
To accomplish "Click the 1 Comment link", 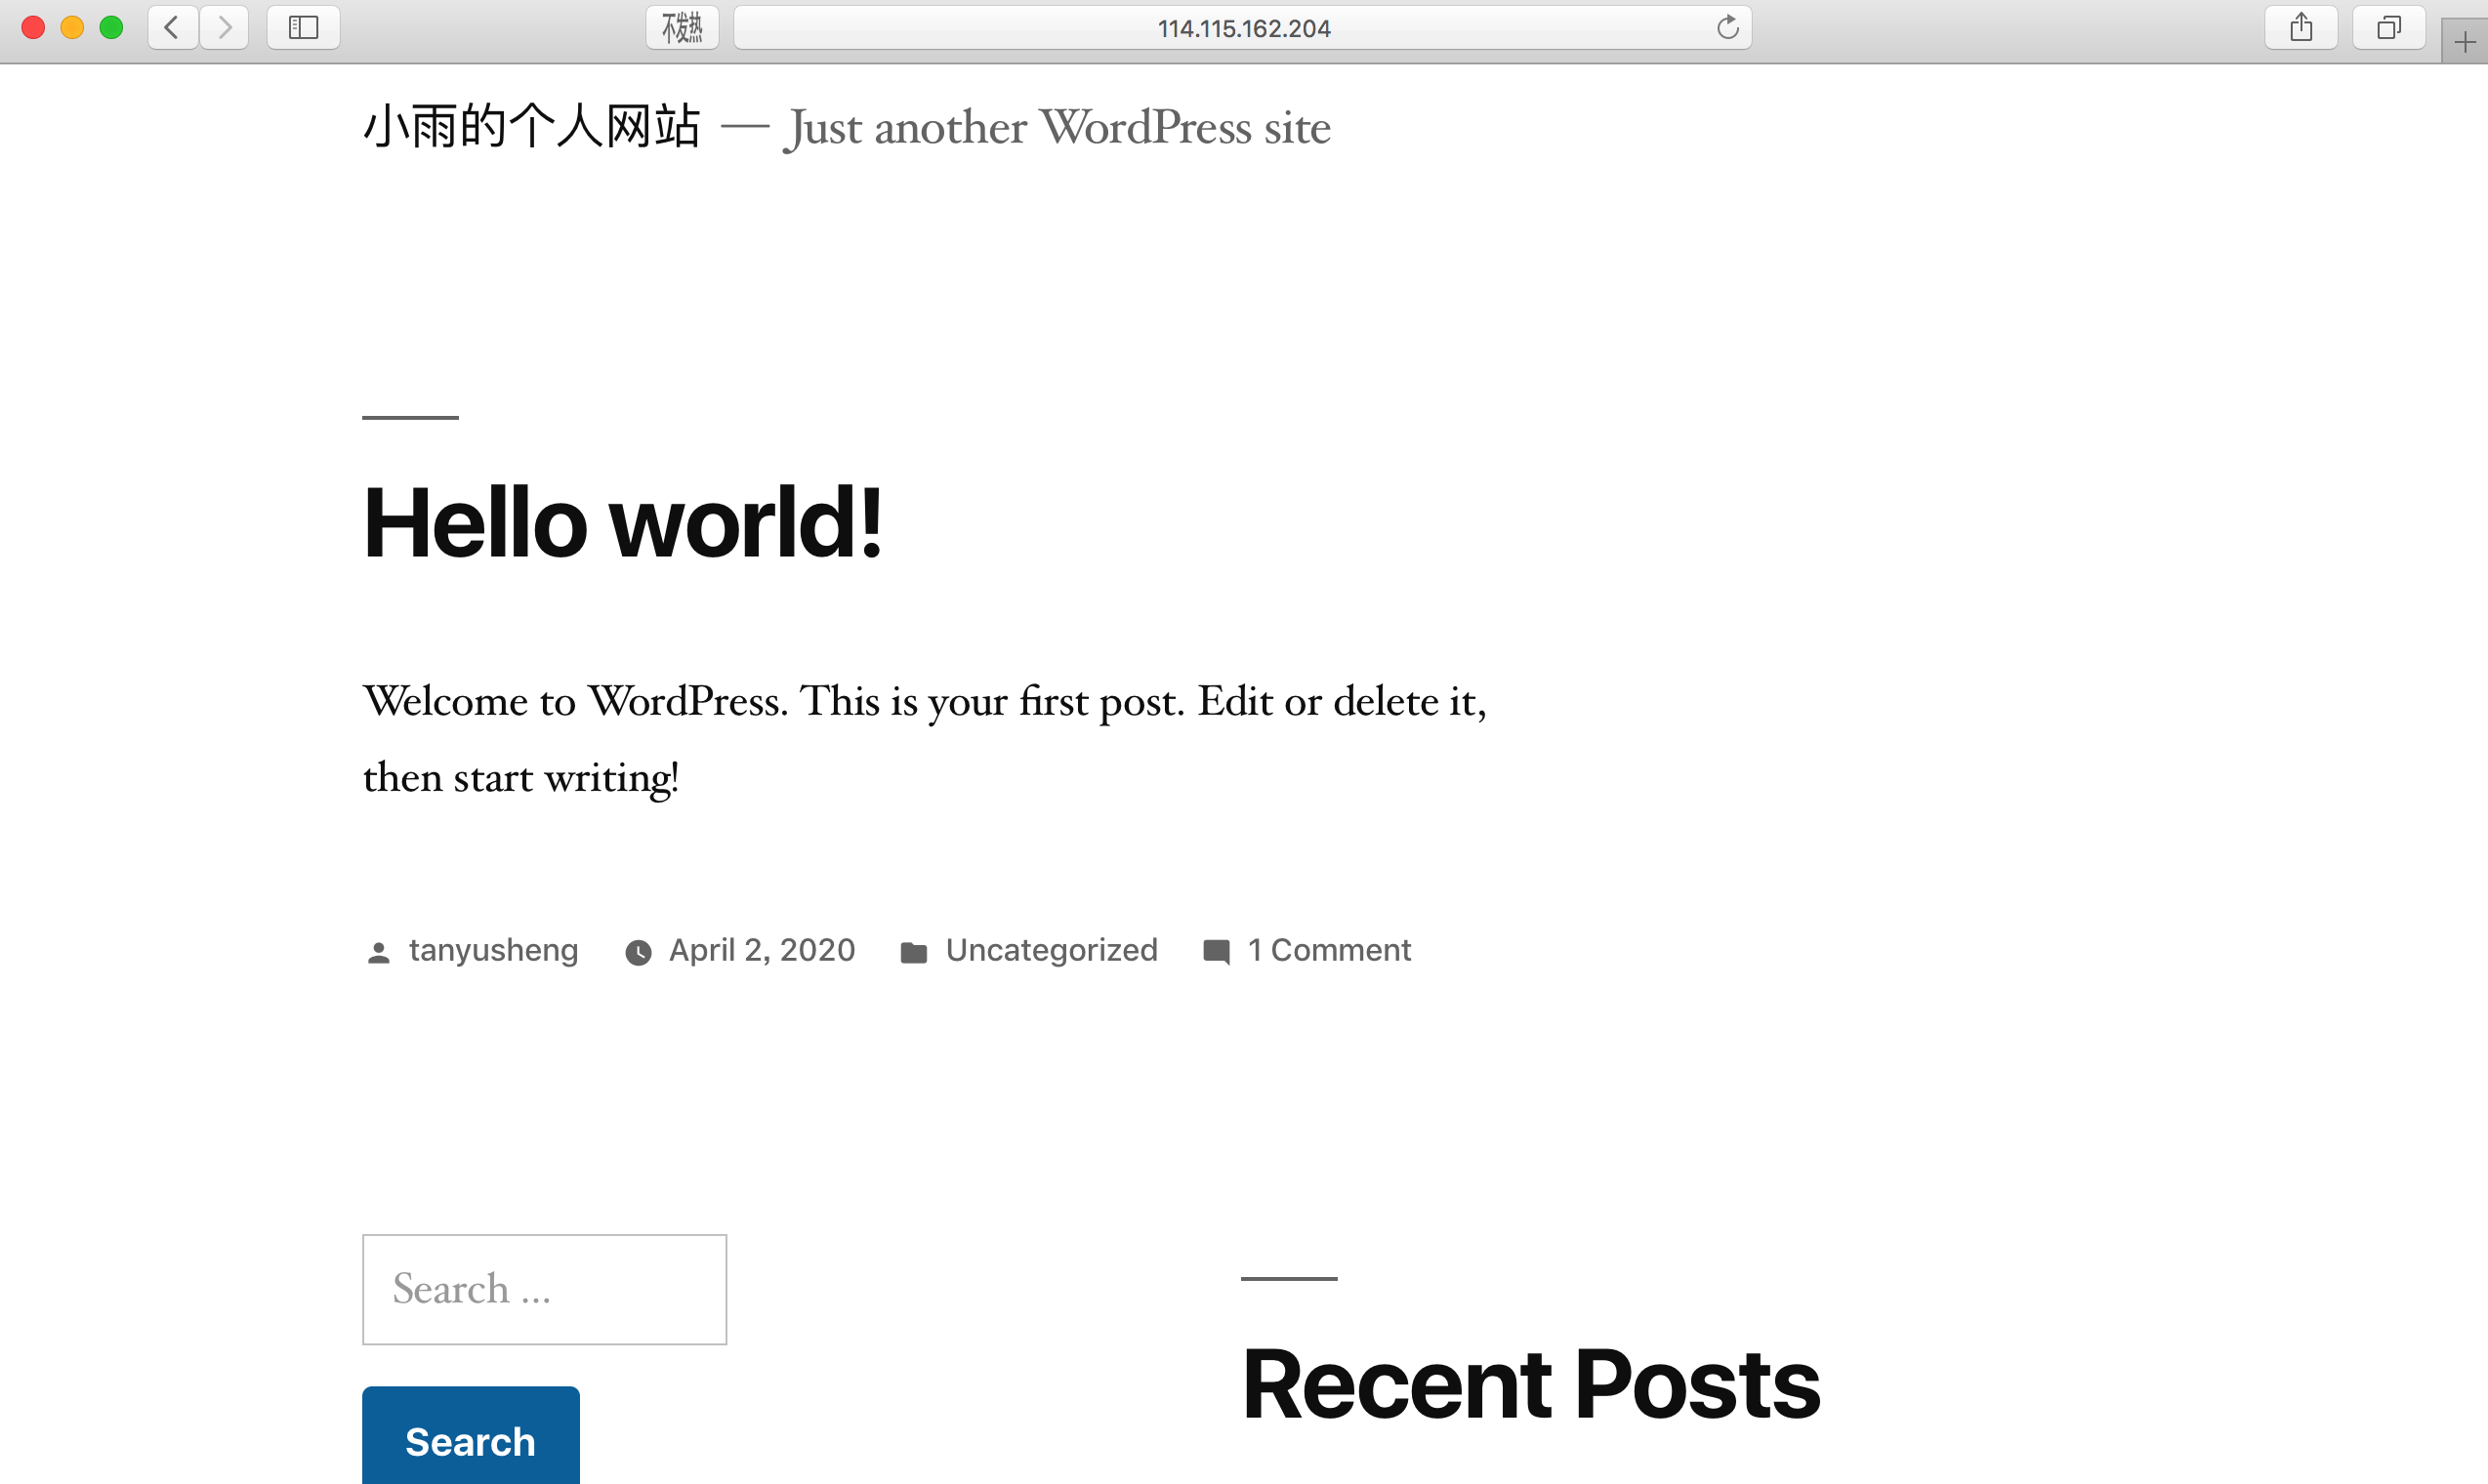I will point(1329,951).
